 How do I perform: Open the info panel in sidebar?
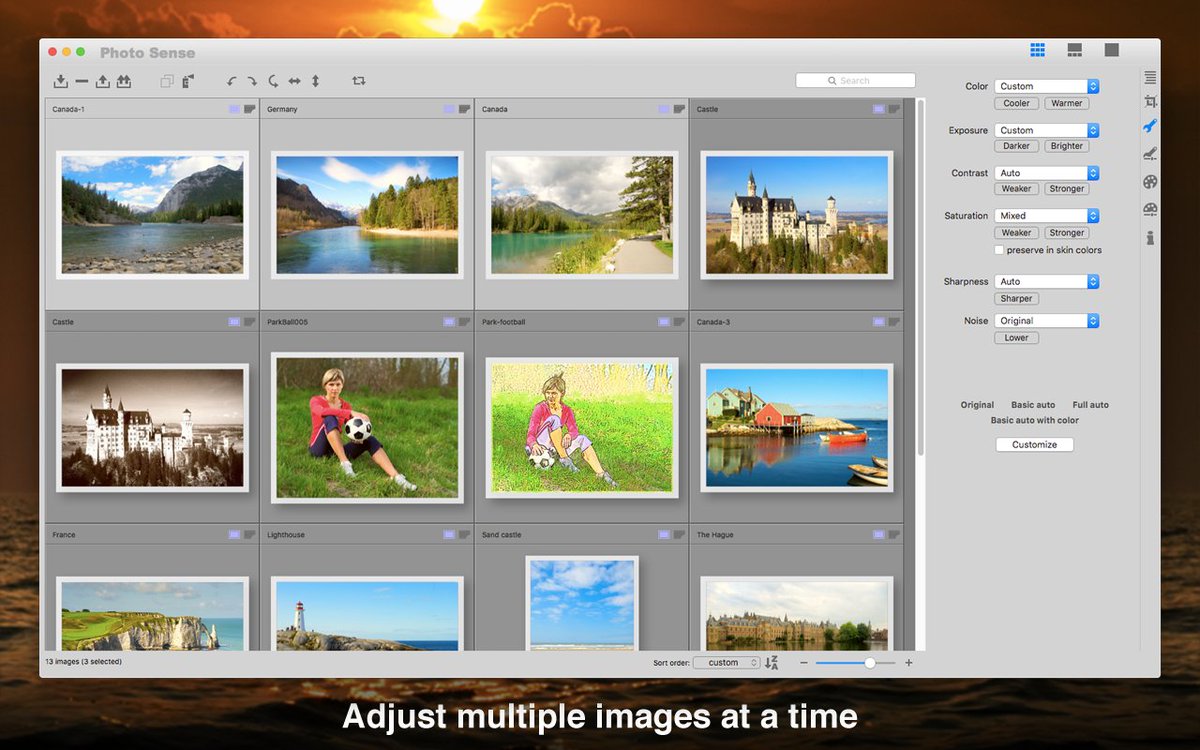(1150, 238)
